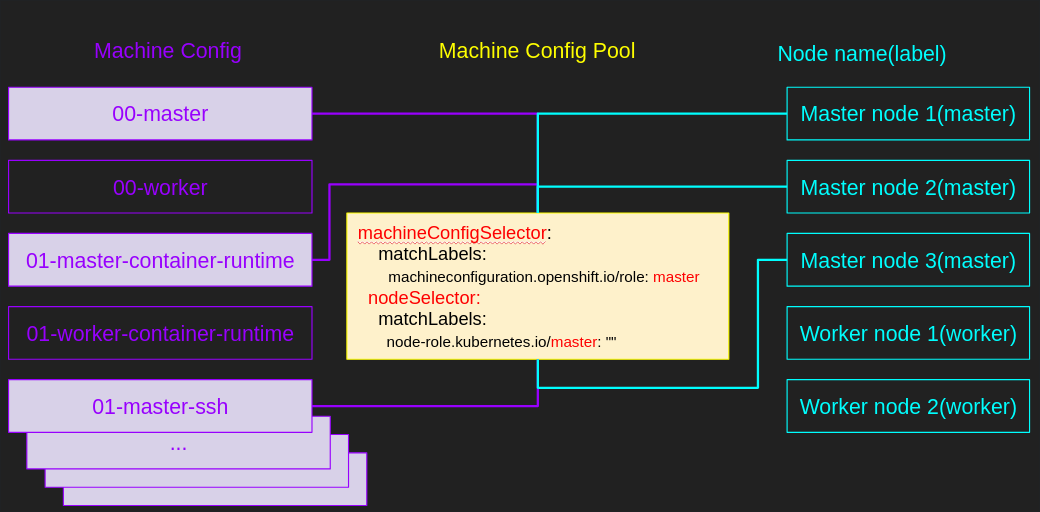Click the purple Machine Config heading

click(x=167, y=51)
